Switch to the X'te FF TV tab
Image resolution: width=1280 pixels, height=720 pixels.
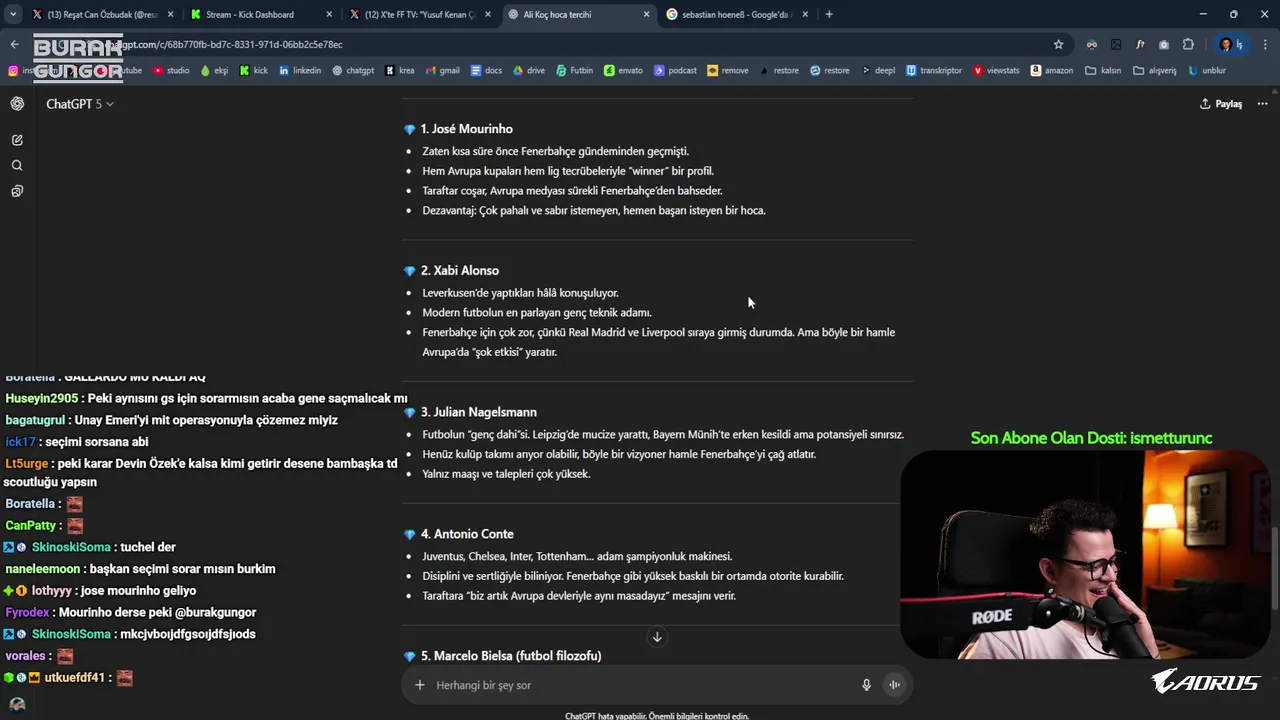pos(419,14)
